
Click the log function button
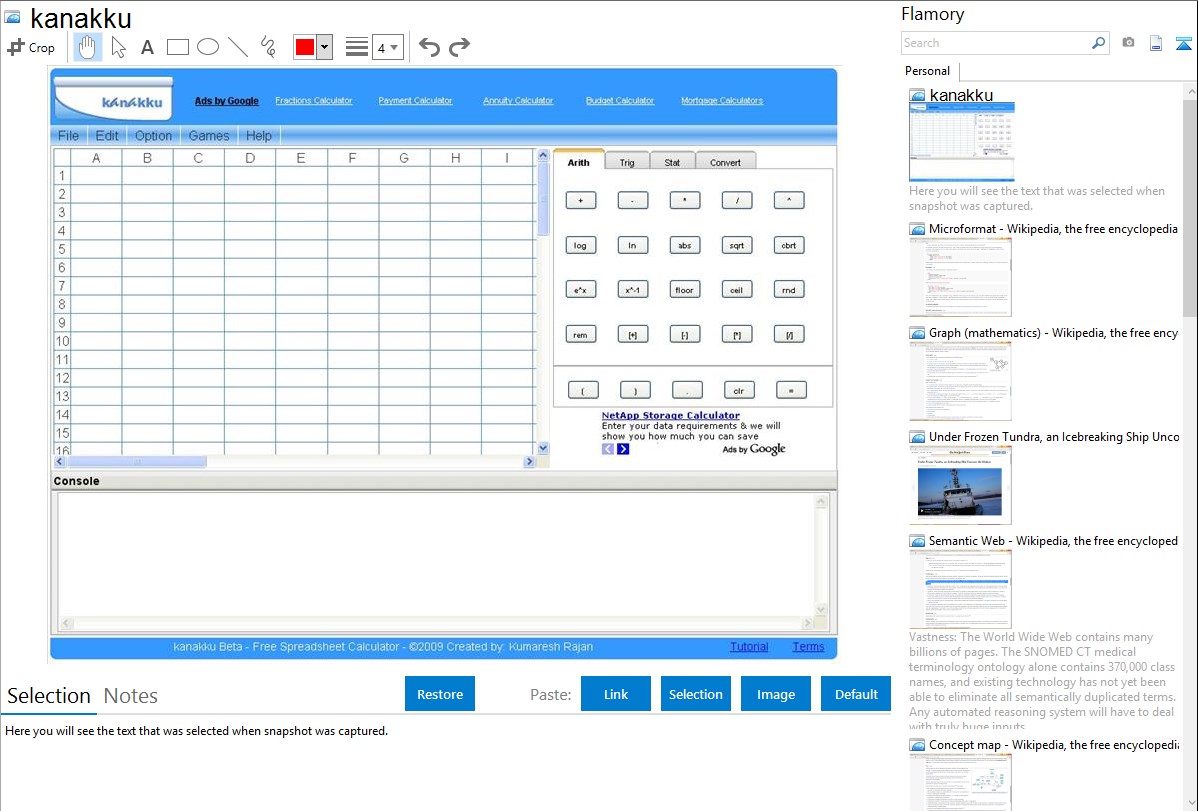click(581, 246)
